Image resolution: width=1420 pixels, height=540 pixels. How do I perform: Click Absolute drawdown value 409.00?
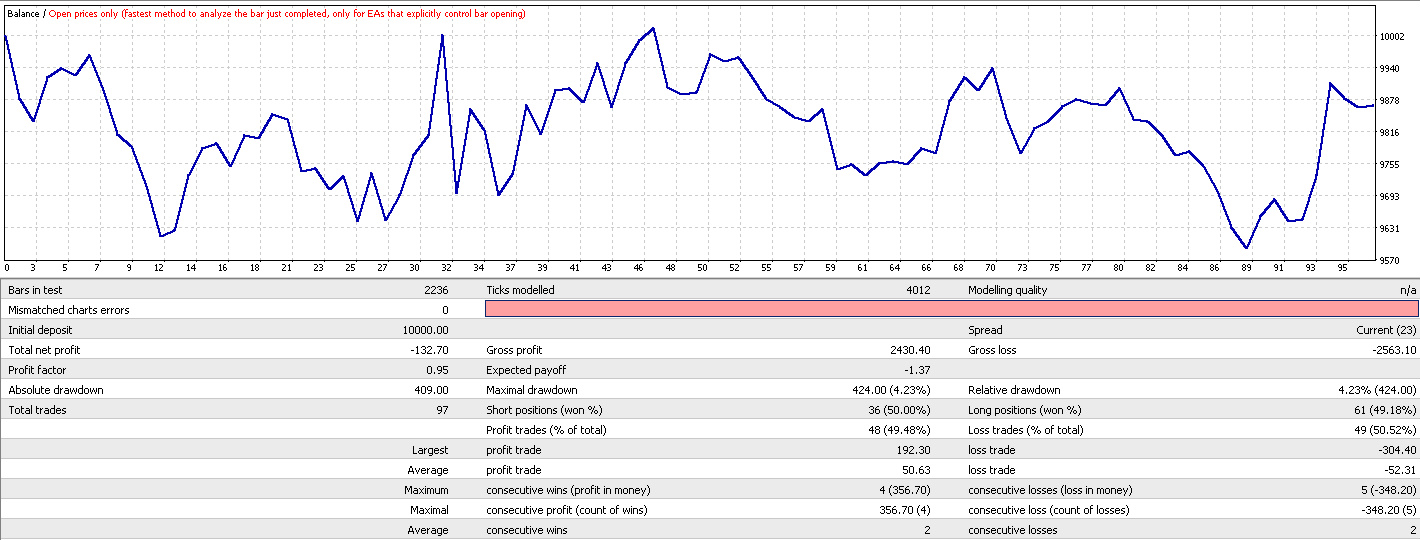tap(433, 390)
